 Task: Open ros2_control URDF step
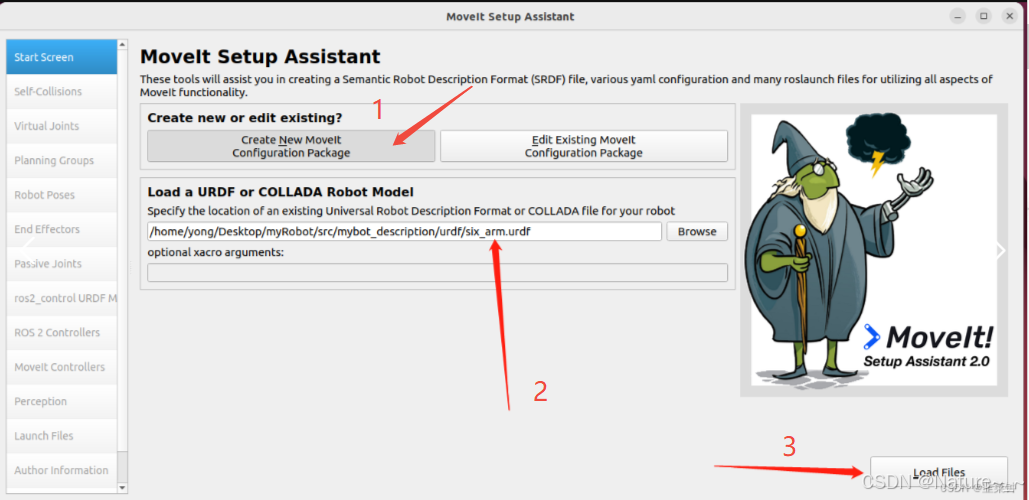[62, 298]
